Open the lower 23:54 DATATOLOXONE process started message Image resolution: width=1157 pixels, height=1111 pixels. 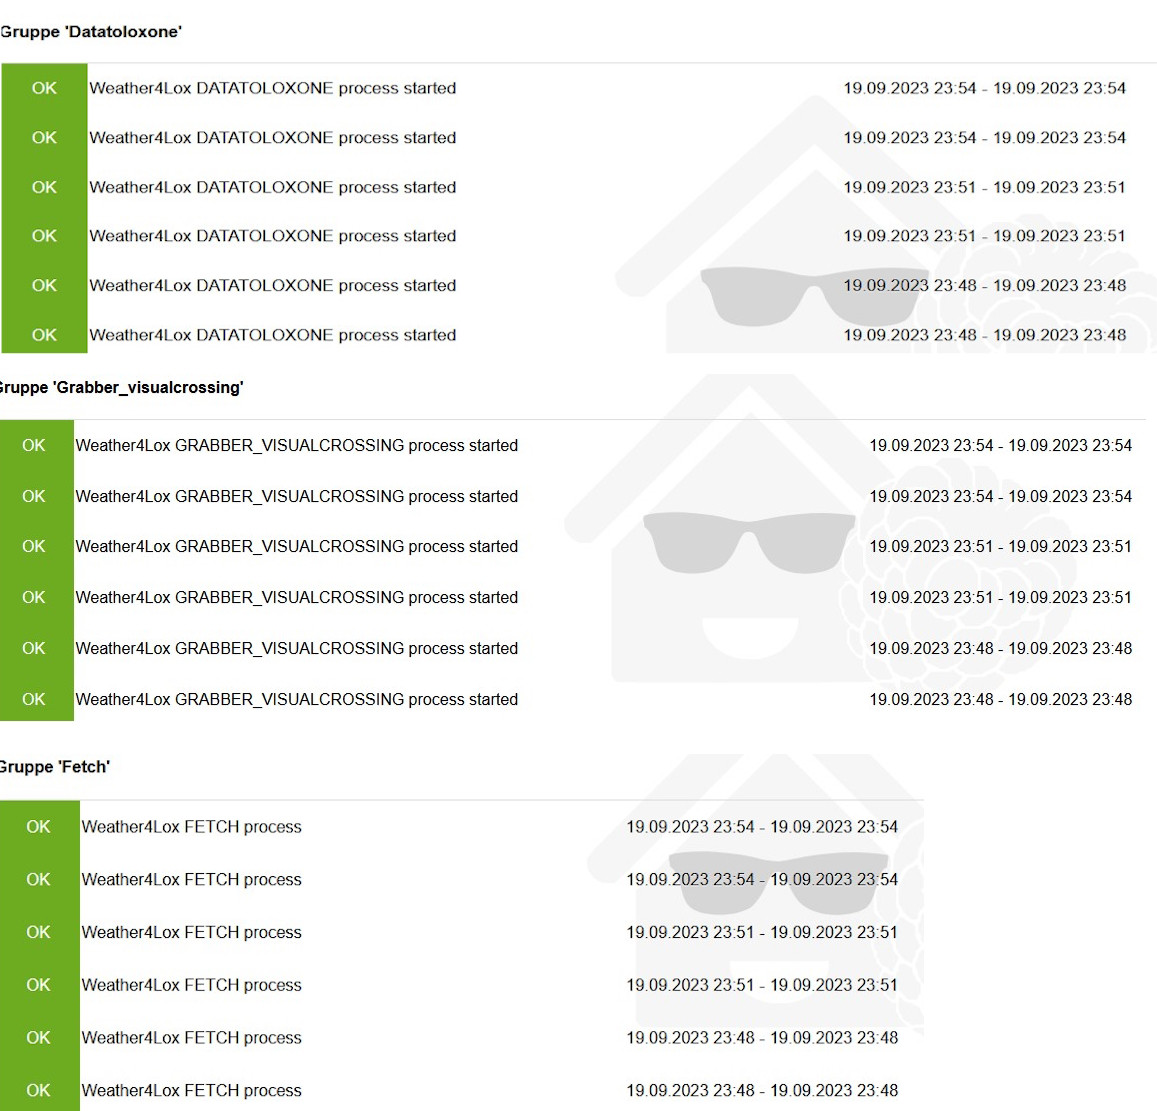272,137
